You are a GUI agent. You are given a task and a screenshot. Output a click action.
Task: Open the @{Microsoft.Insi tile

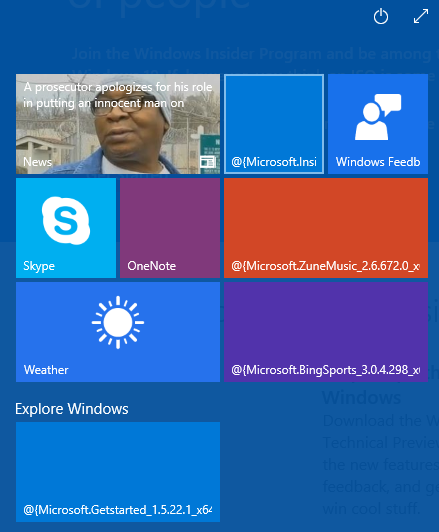274,124
